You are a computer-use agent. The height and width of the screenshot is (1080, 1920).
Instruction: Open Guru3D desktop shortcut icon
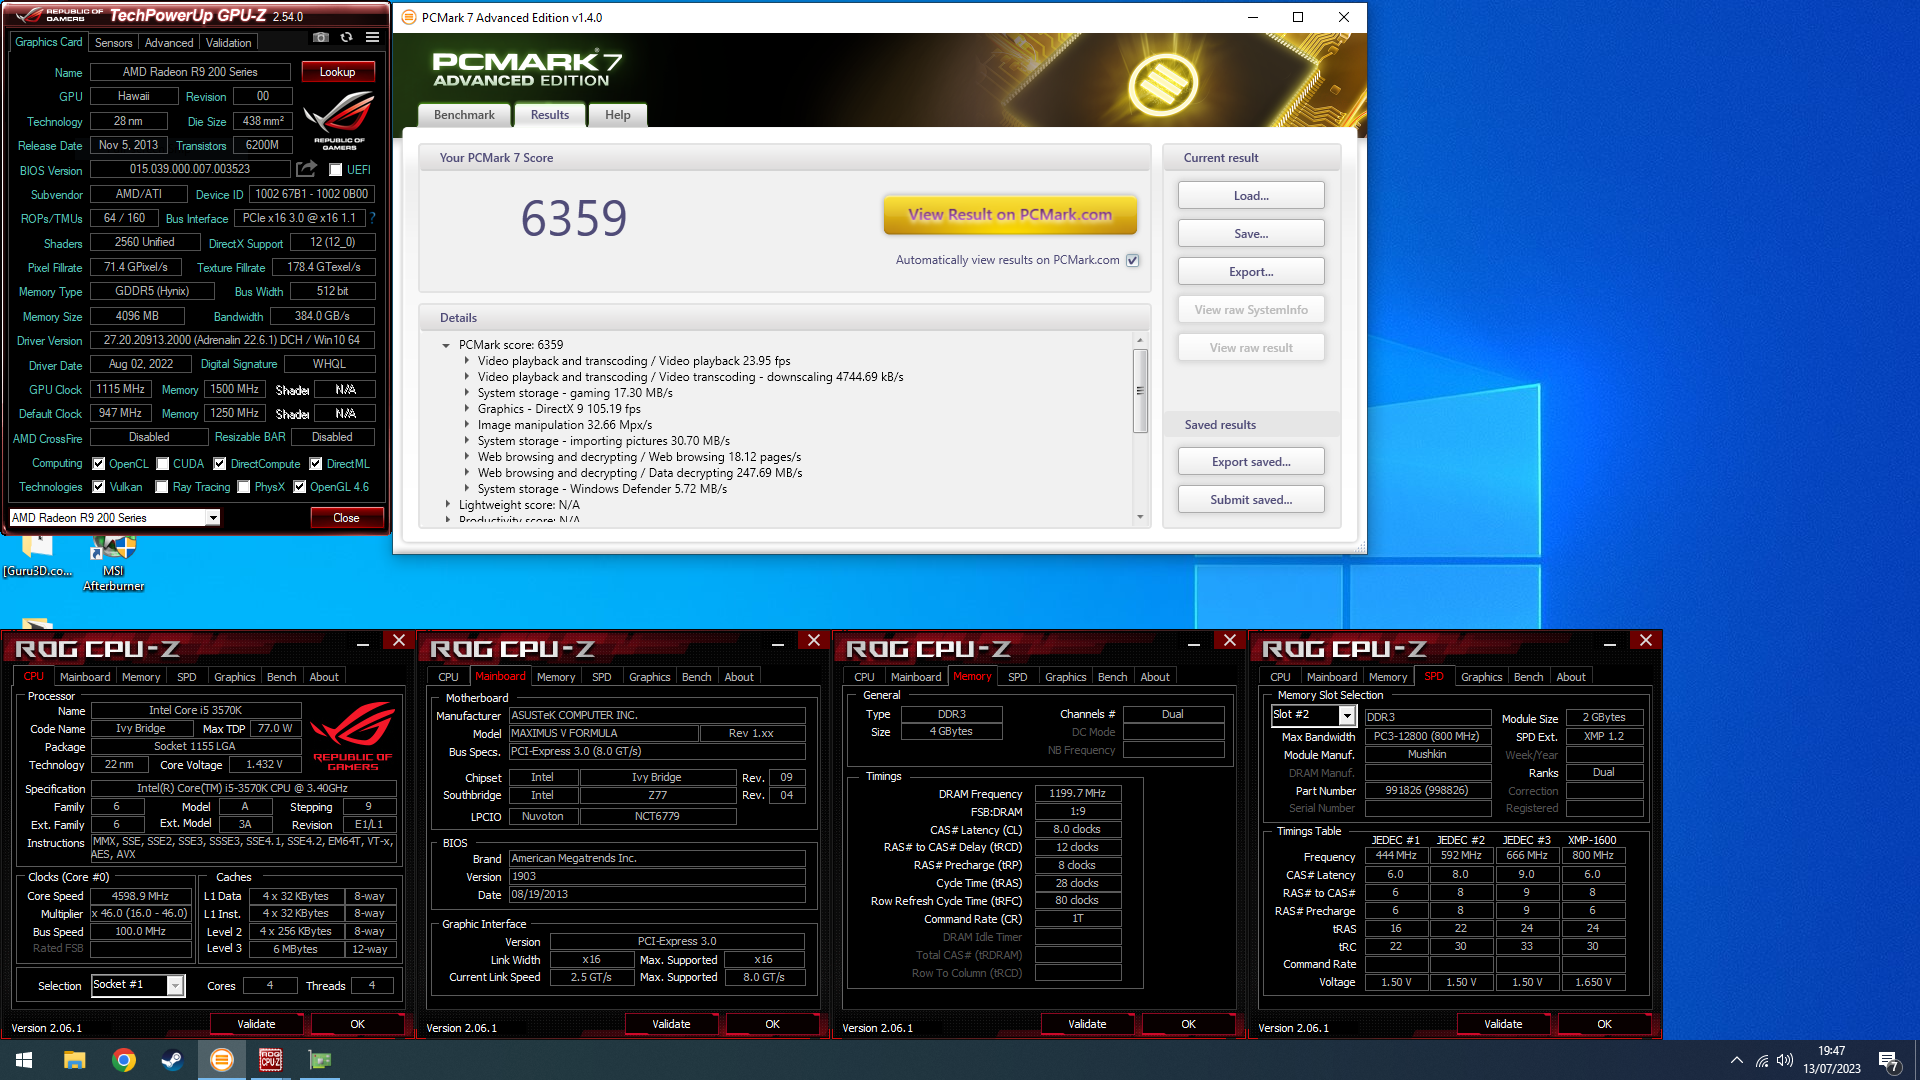tap(37, 557)
